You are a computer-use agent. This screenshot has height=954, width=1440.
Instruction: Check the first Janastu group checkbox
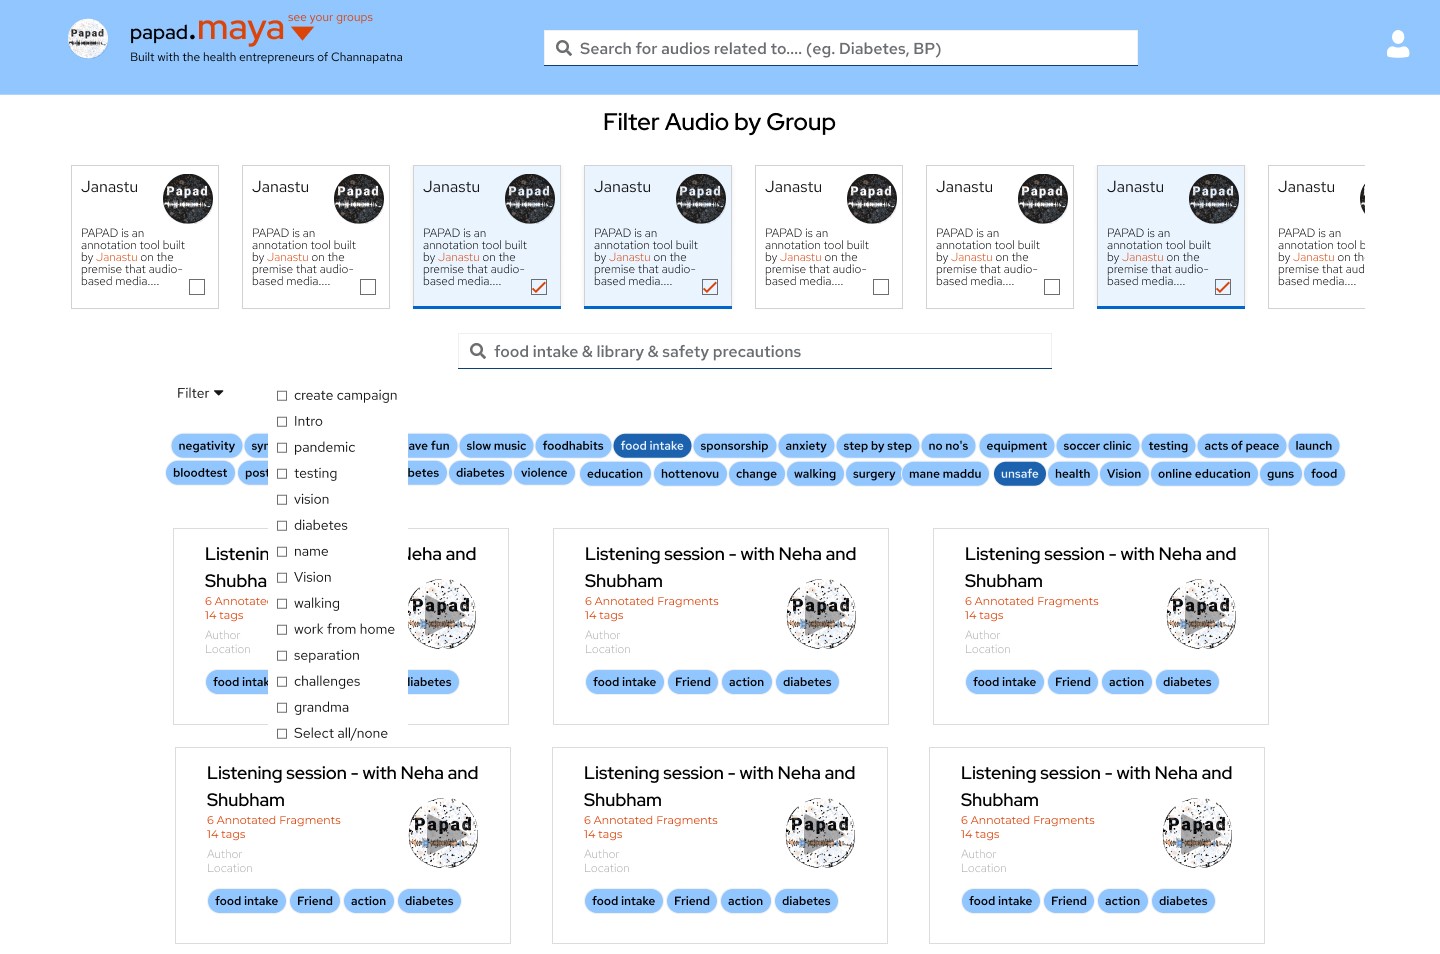[197, 287]
